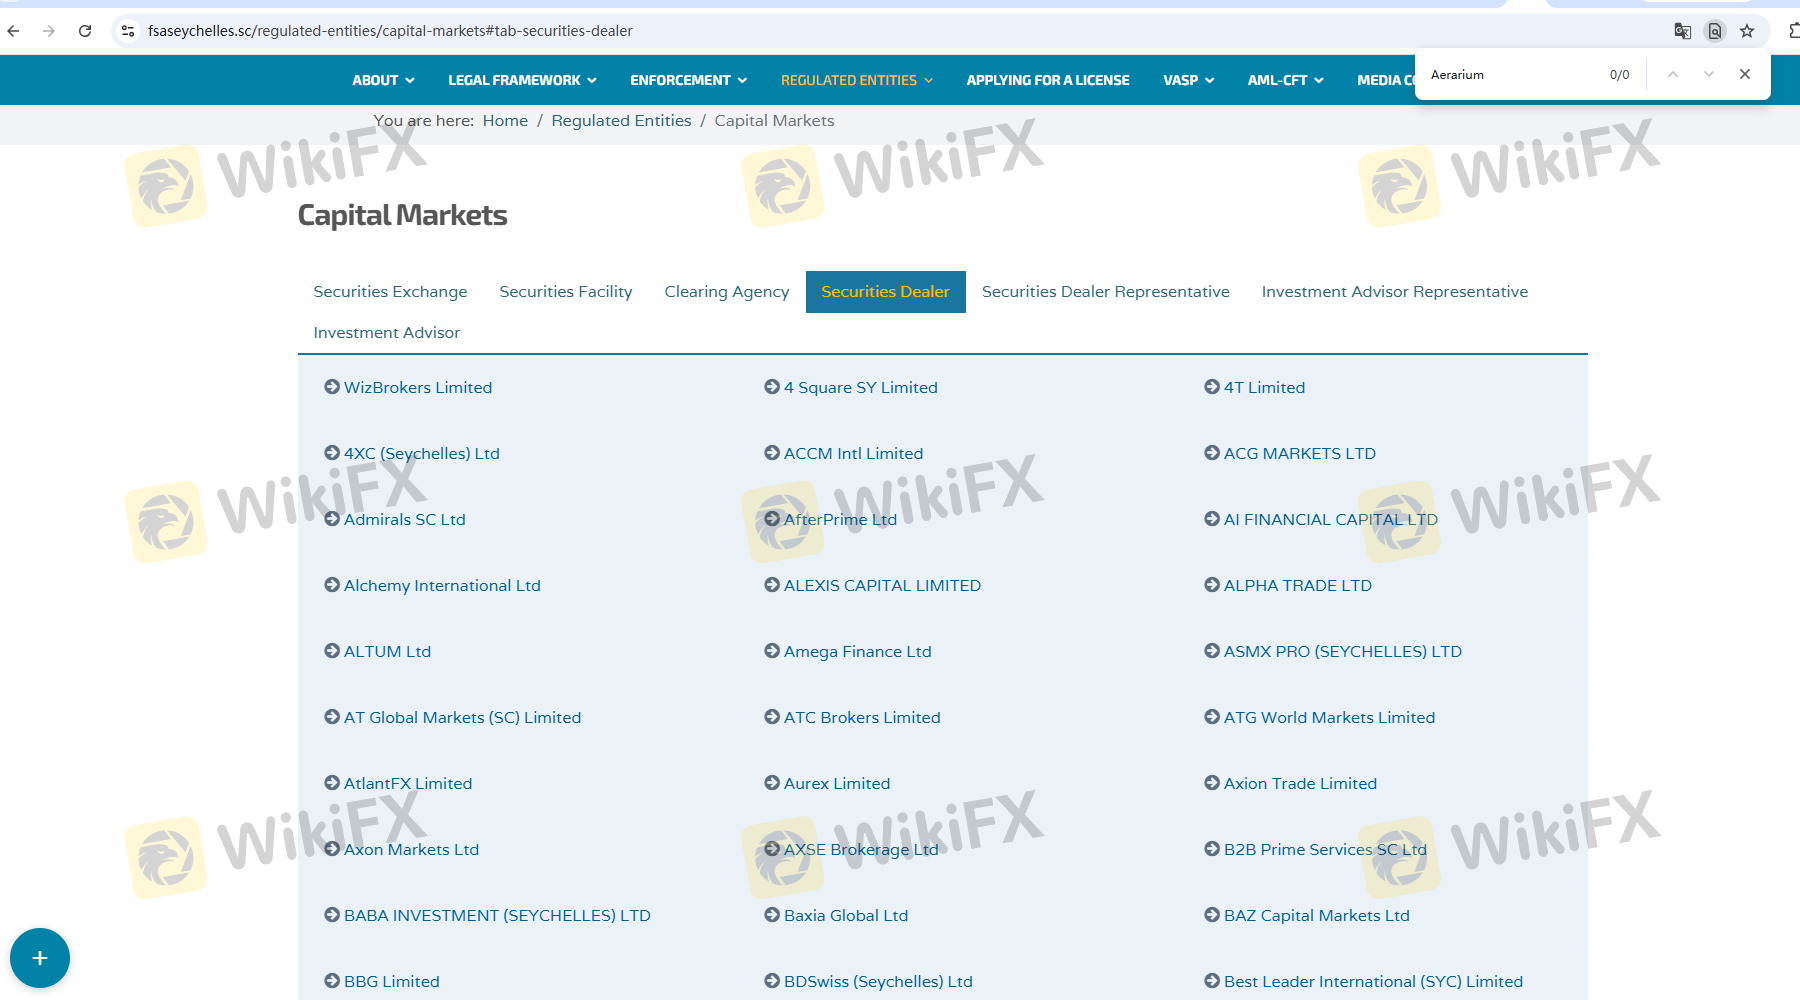Click the find-in-page search field

(1510, 75)
